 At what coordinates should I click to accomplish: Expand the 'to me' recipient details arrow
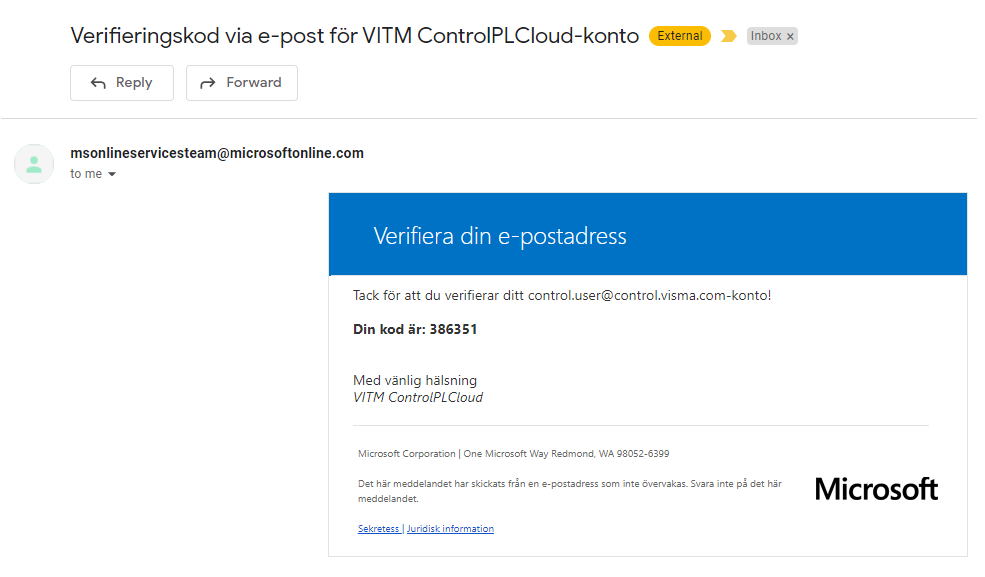[x=112, y=174]
